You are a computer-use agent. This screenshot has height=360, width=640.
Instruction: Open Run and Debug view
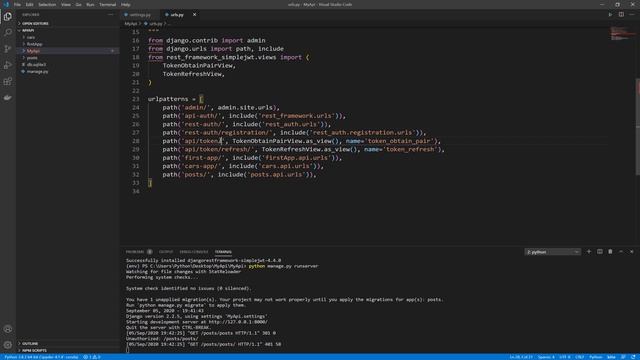[x=8, y=65]
